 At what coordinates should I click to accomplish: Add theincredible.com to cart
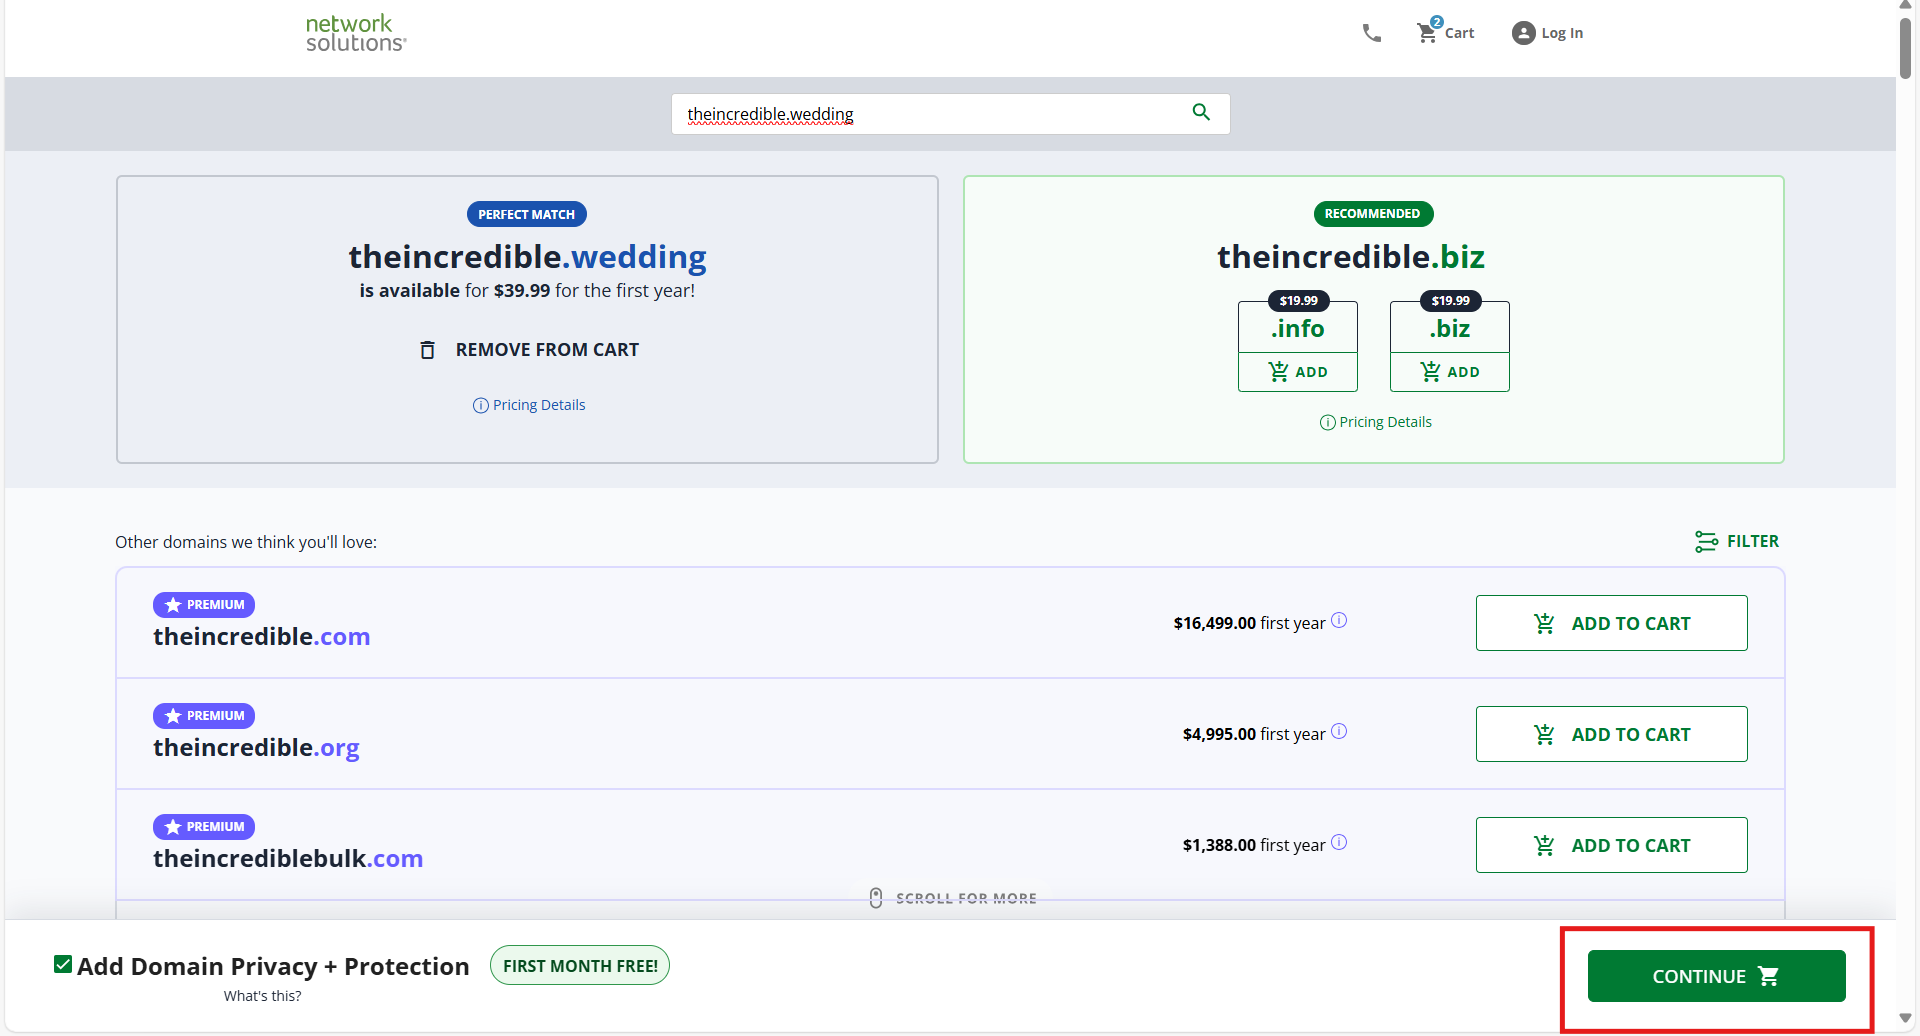coord(1612,623)
